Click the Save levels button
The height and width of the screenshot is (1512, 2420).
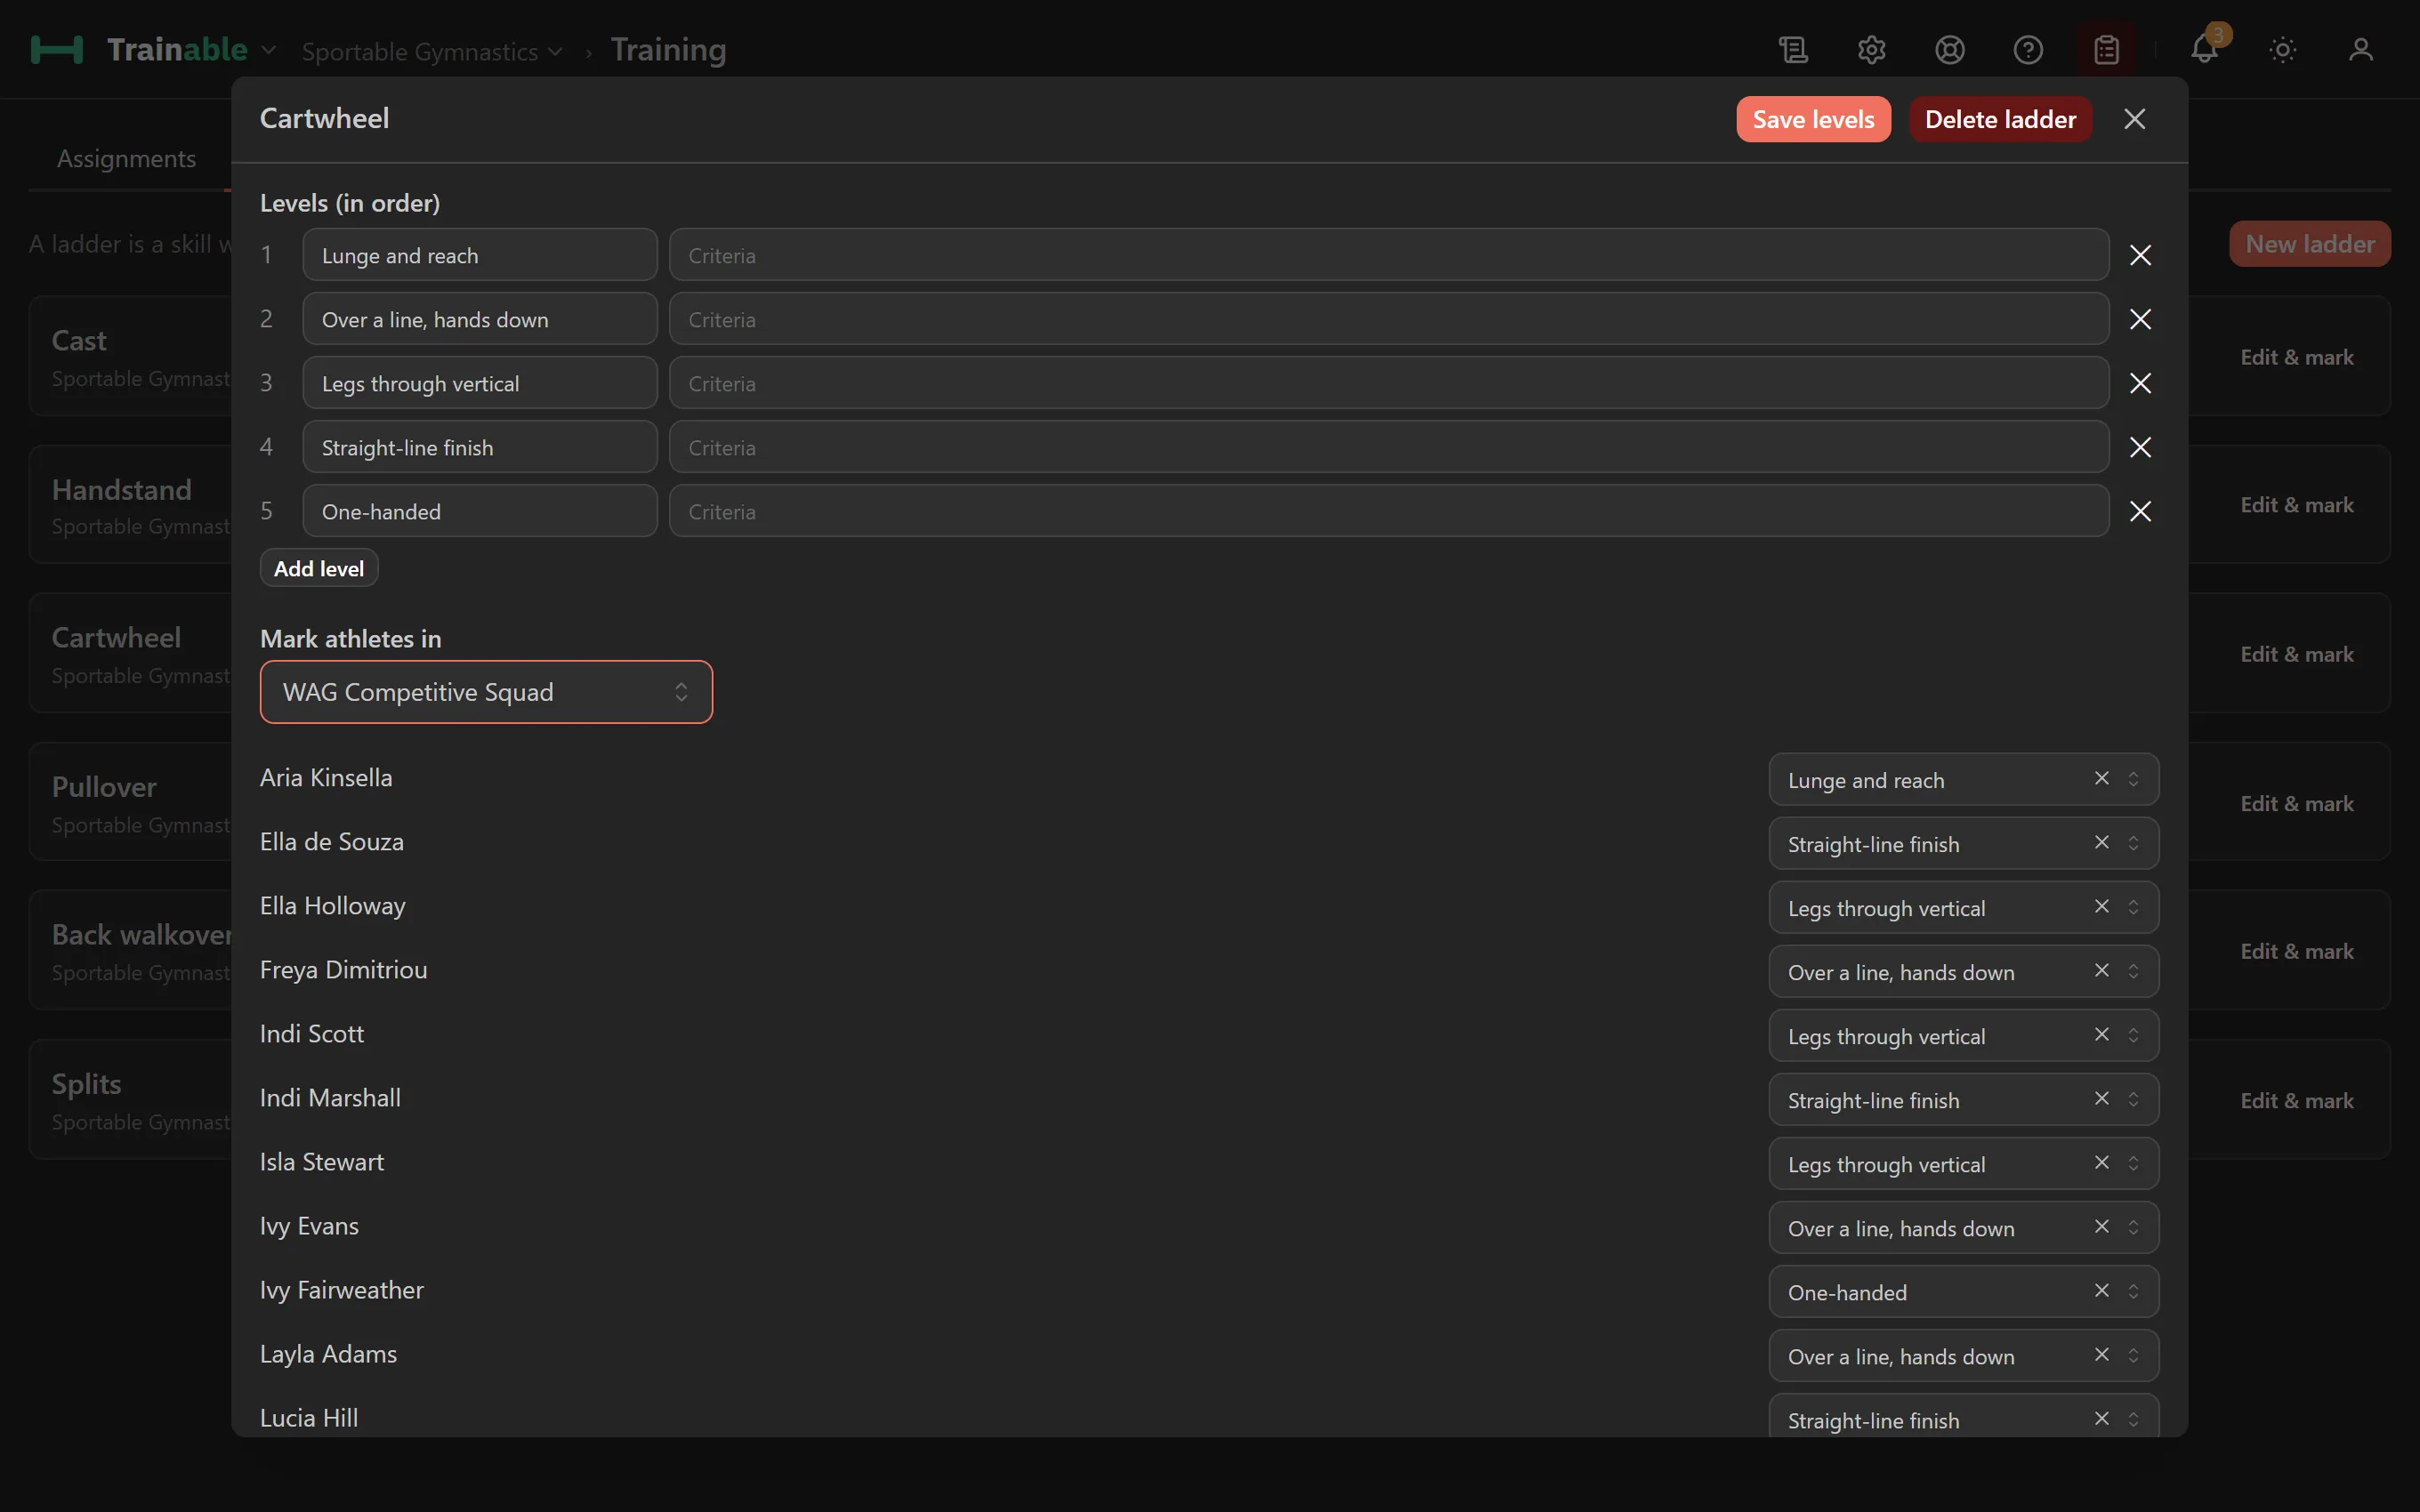tap(1813, 119)
